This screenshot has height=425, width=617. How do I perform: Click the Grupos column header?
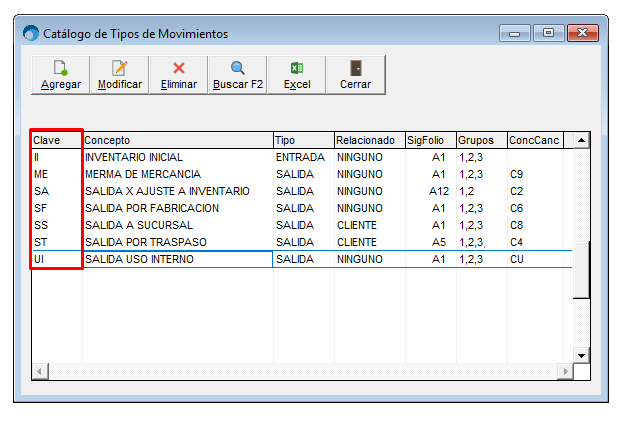[x=482, y=140]
